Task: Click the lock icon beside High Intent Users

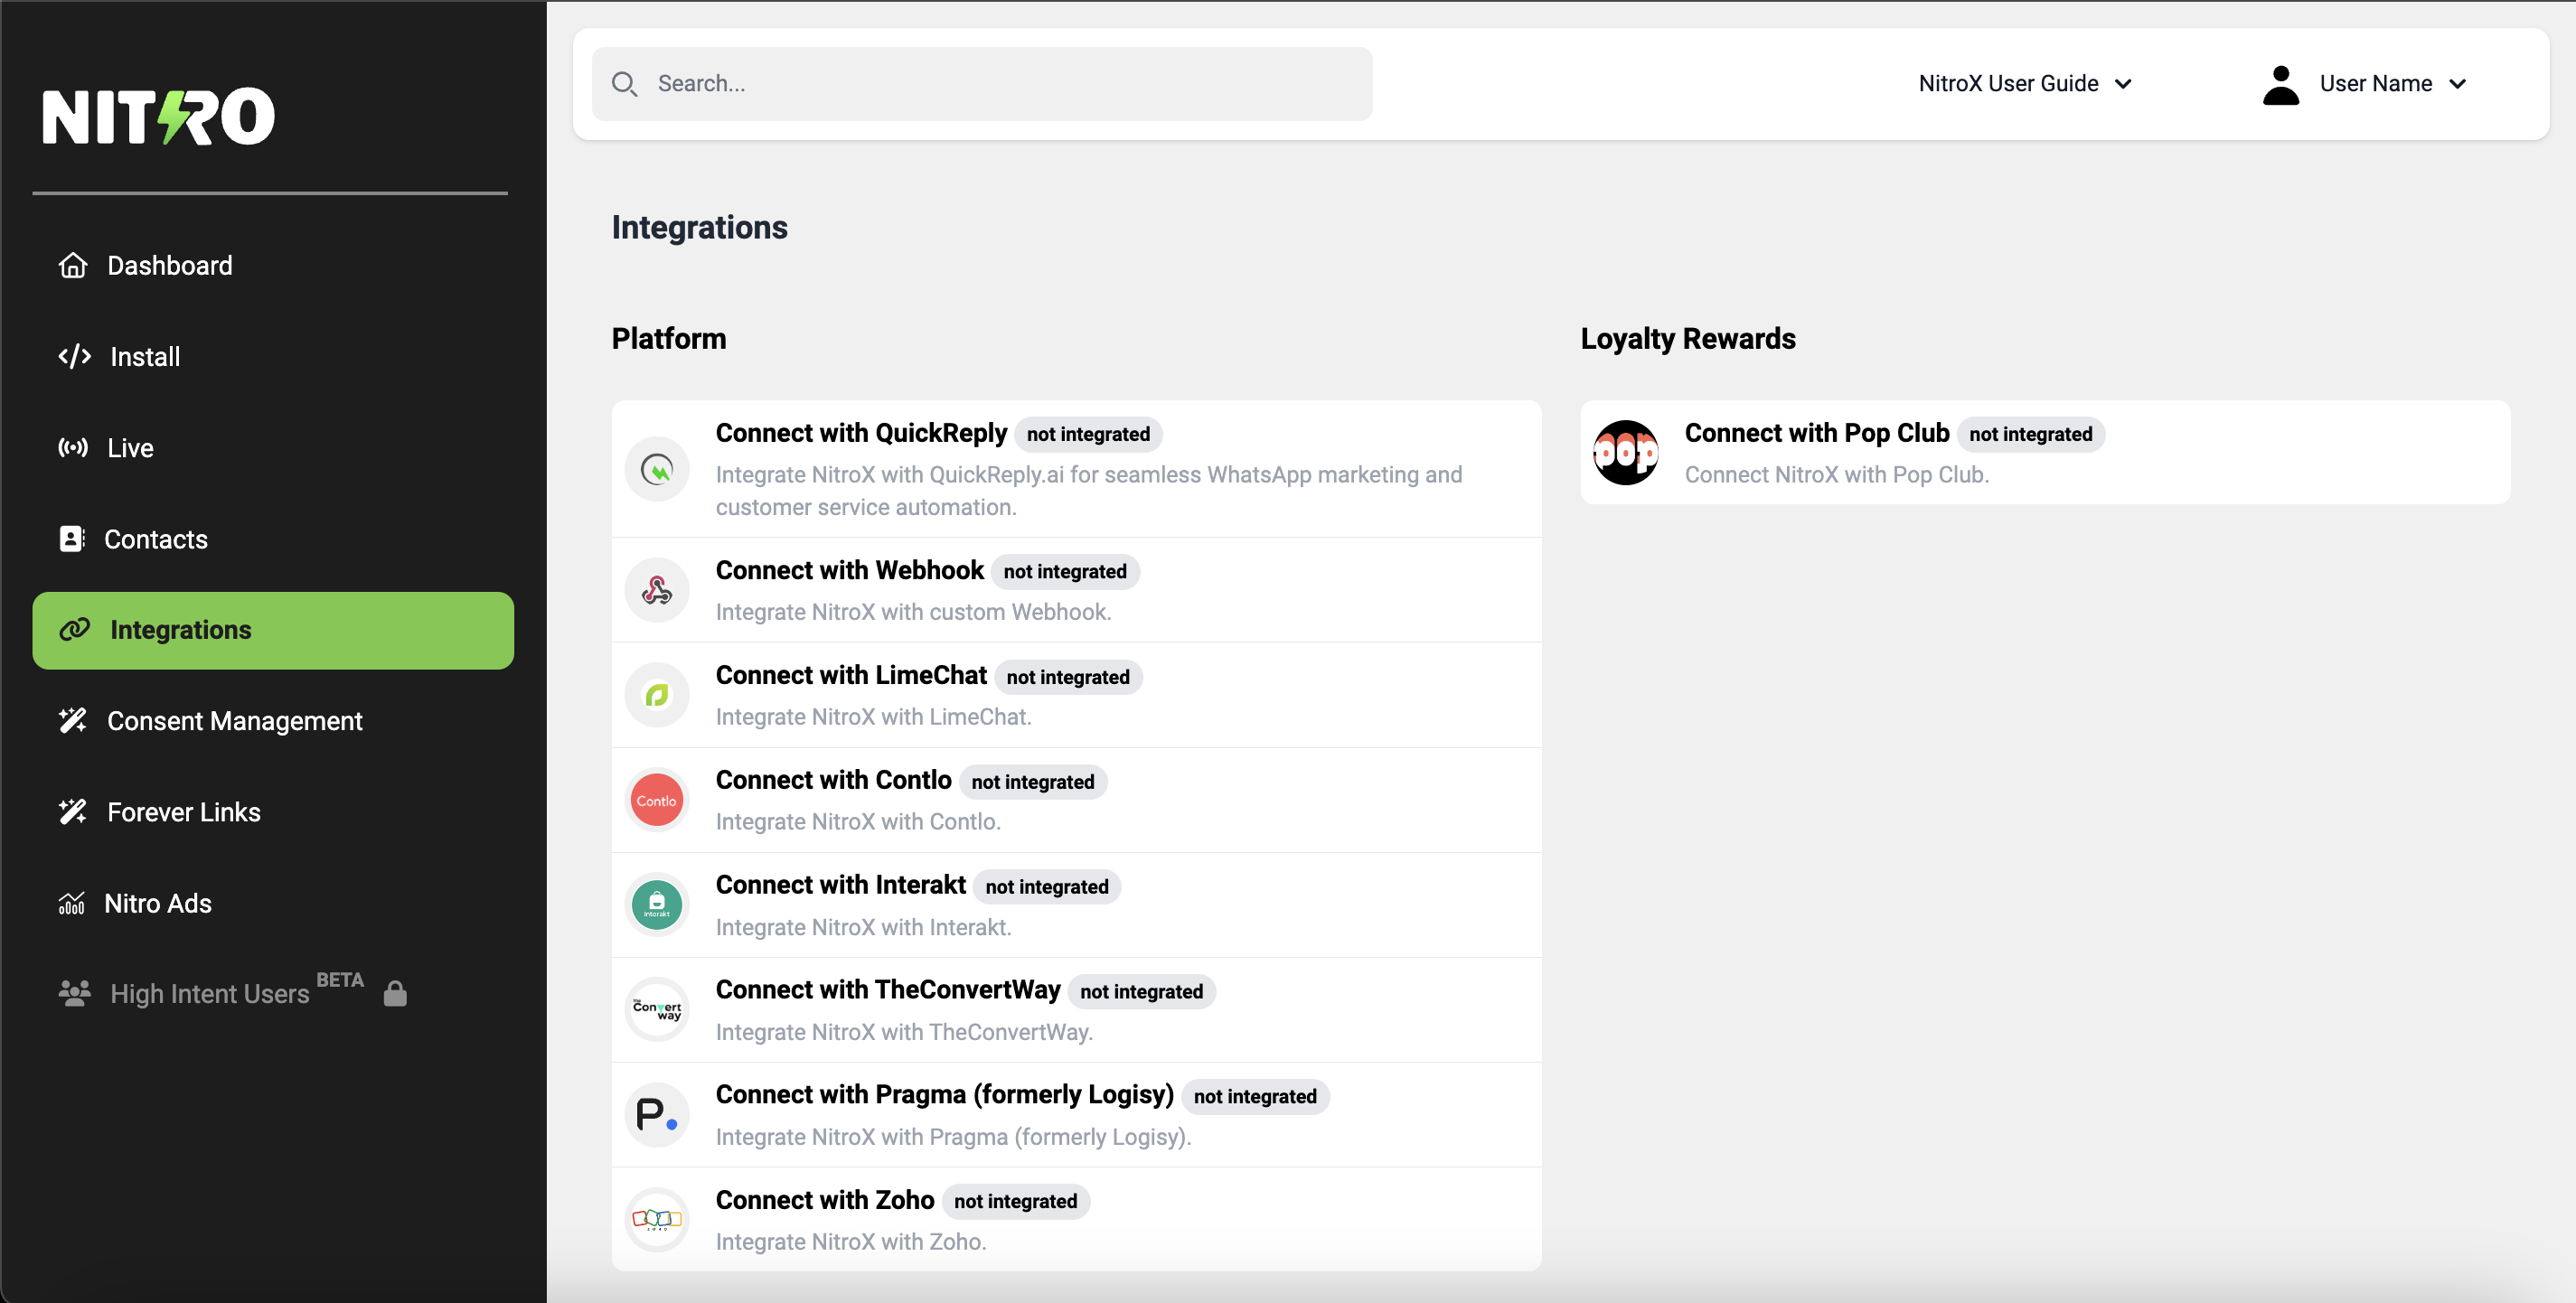Action: pos(395,993)
